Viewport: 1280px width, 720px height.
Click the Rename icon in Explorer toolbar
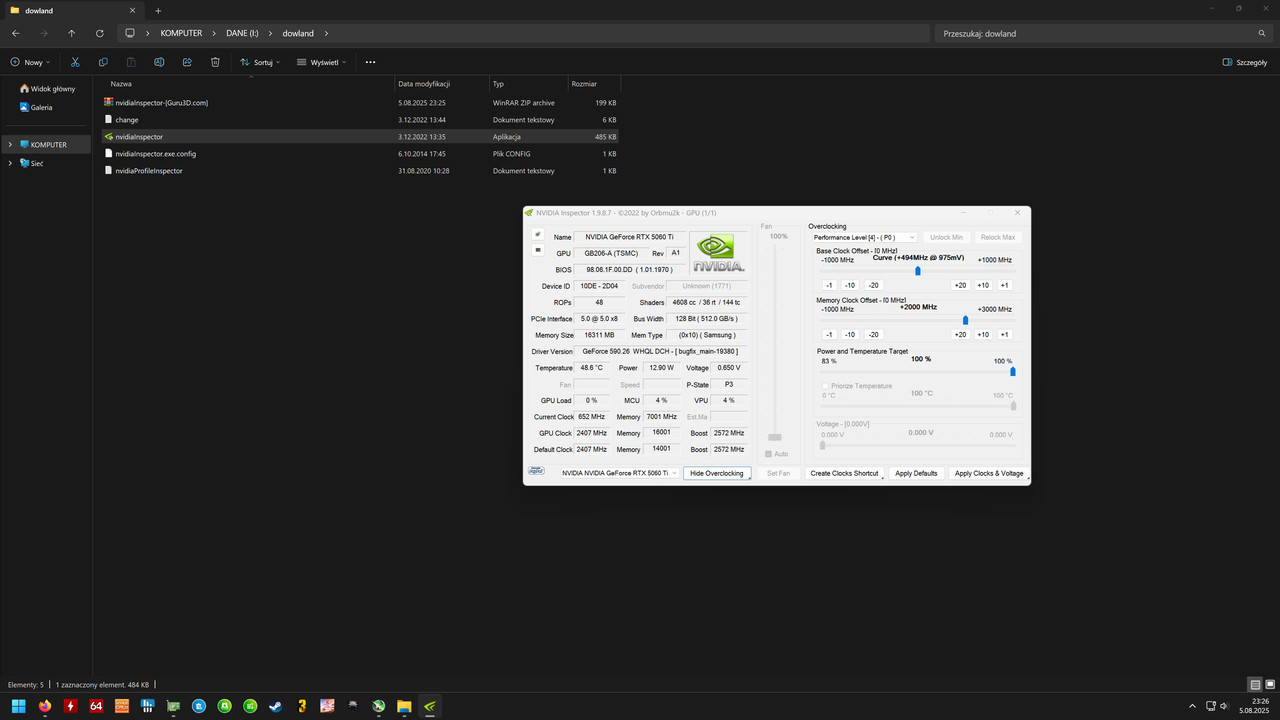point(159,62)
